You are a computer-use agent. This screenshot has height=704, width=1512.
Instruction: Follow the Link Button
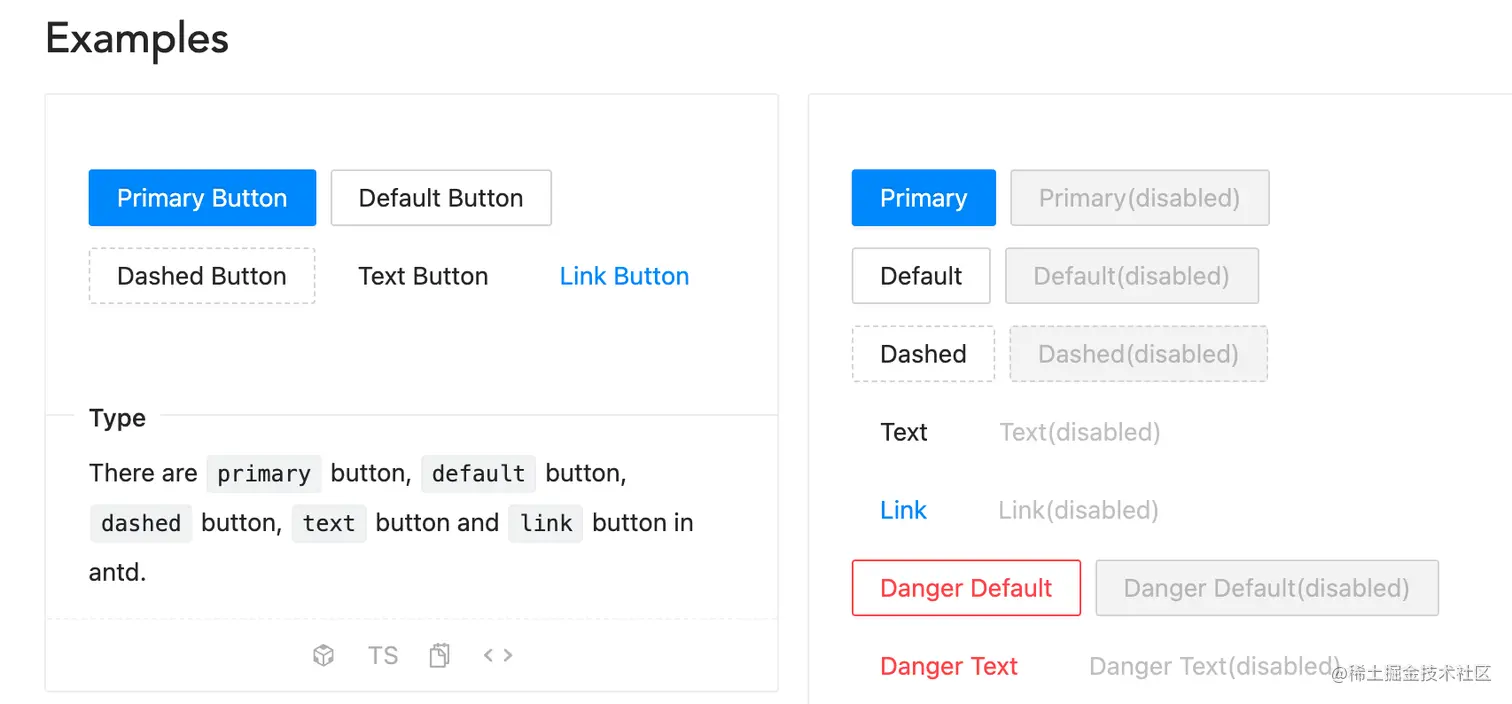(x=624, y=276)
